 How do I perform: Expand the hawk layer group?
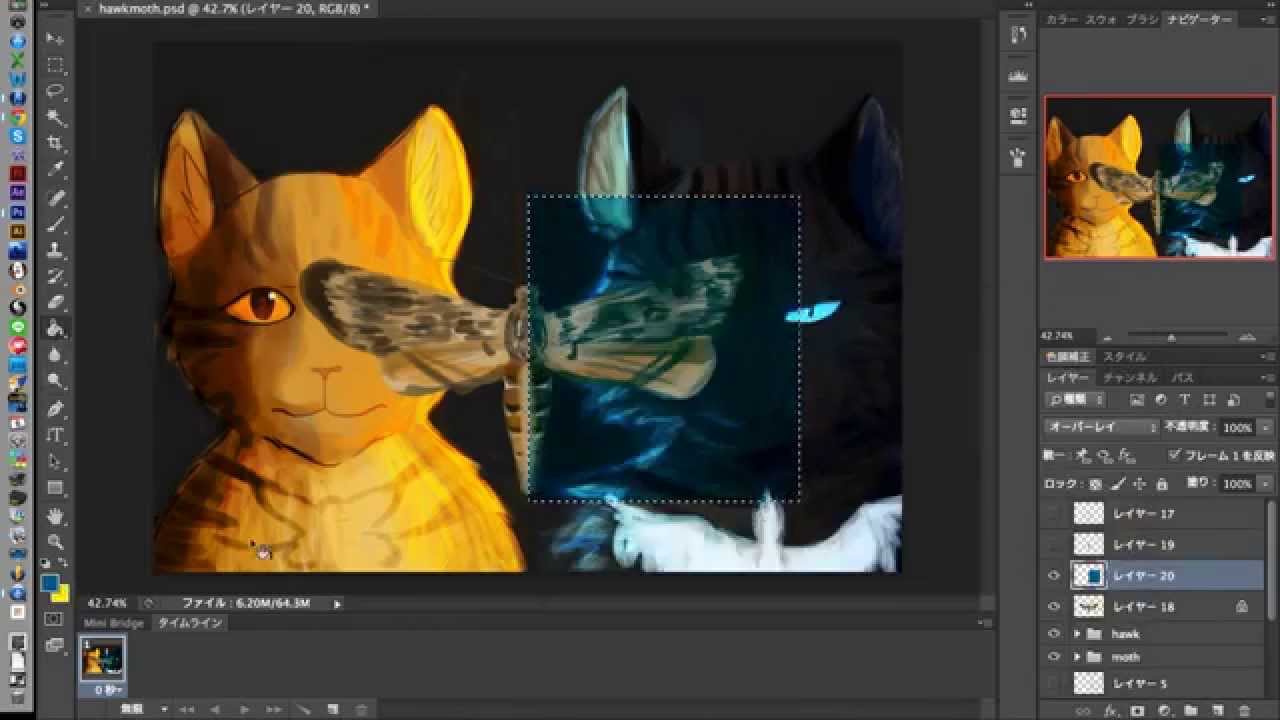coord(1077,634)
